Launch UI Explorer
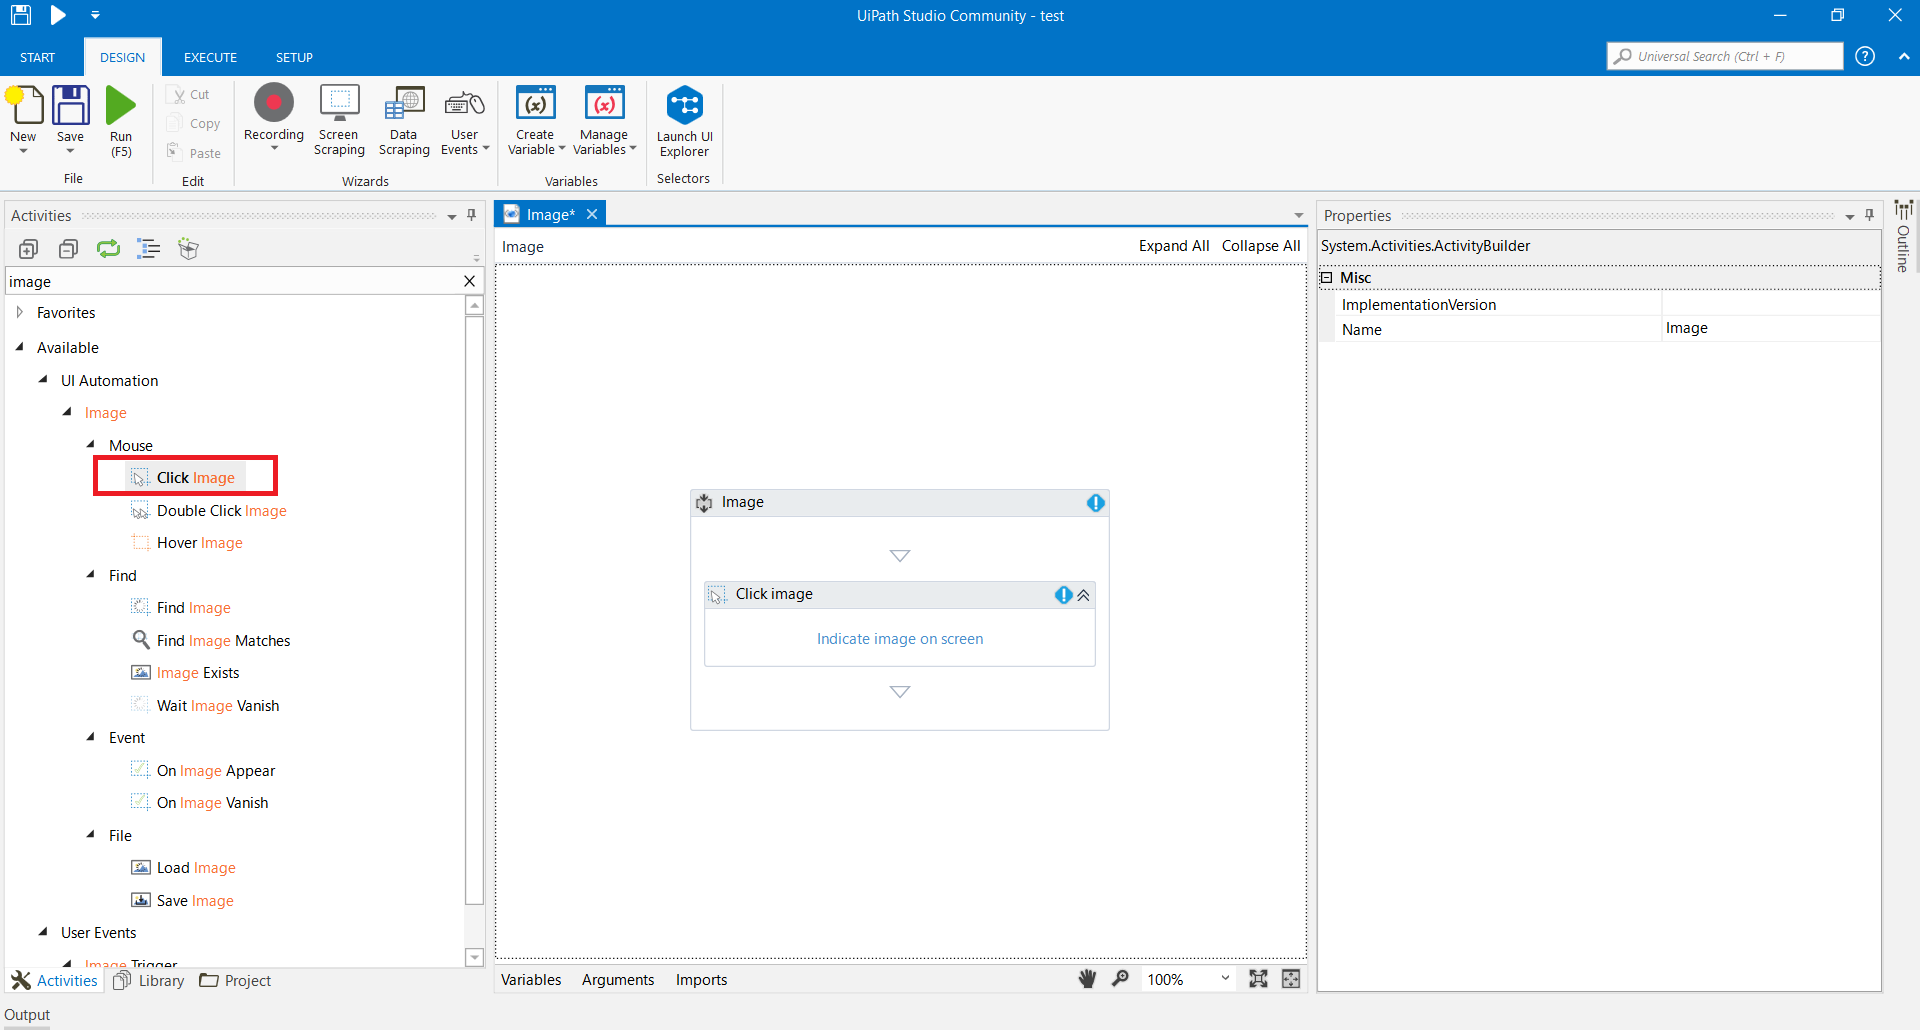This screenshot has height=1030, width=1920. pyautogui.click(x=684, y=118)
